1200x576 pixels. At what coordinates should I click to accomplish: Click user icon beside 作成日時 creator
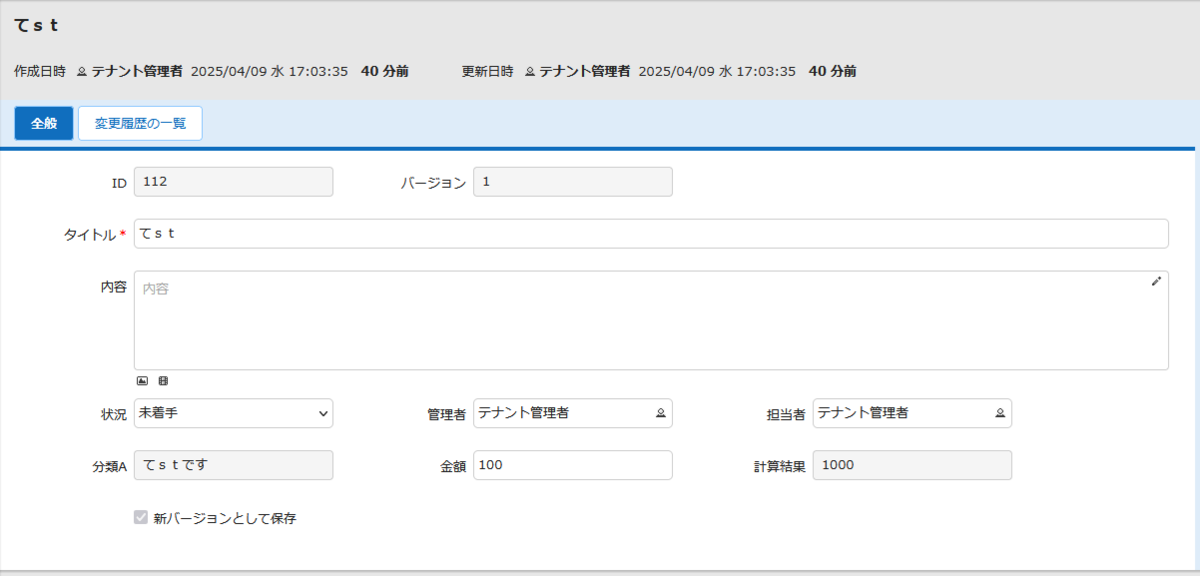pyautogui.click(x=82, y=72)
